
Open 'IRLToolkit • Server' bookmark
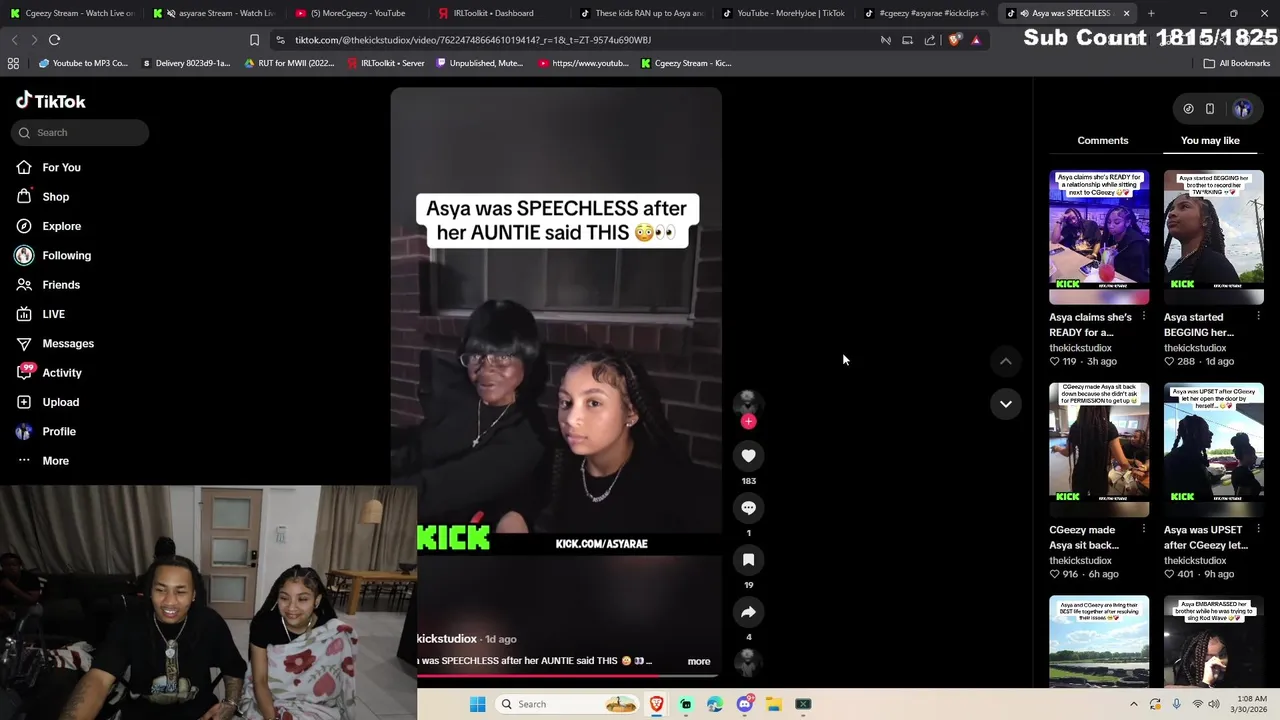tap(385, 63)
